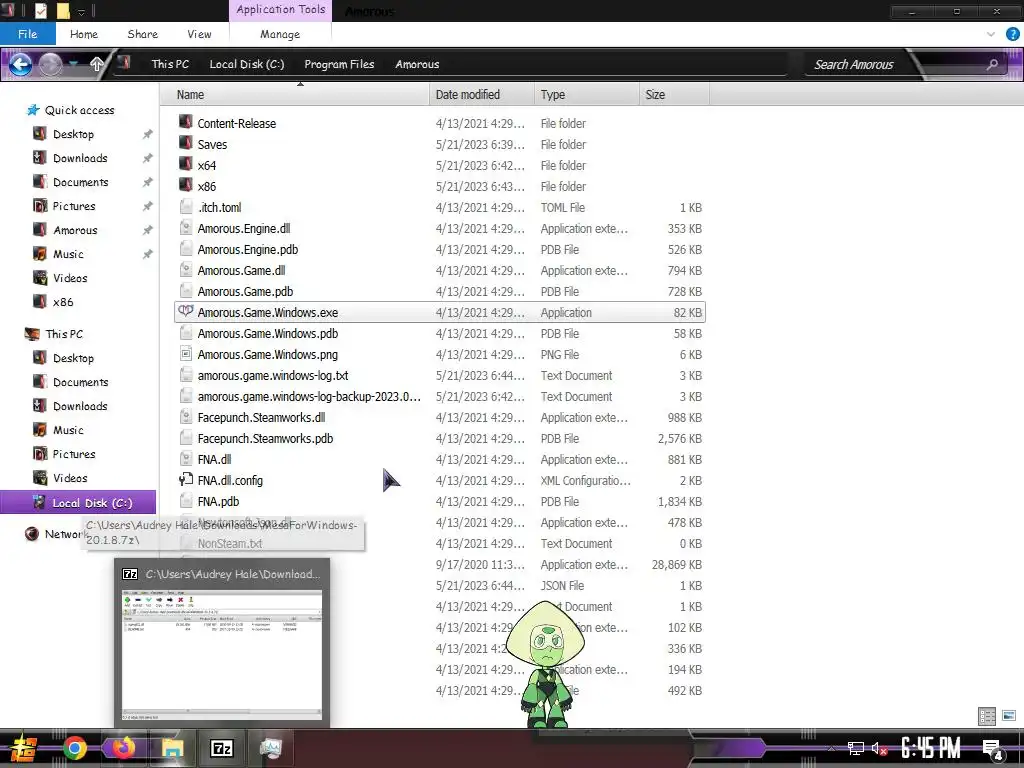Launch Firefox from taskbar

tap(123, 747)
